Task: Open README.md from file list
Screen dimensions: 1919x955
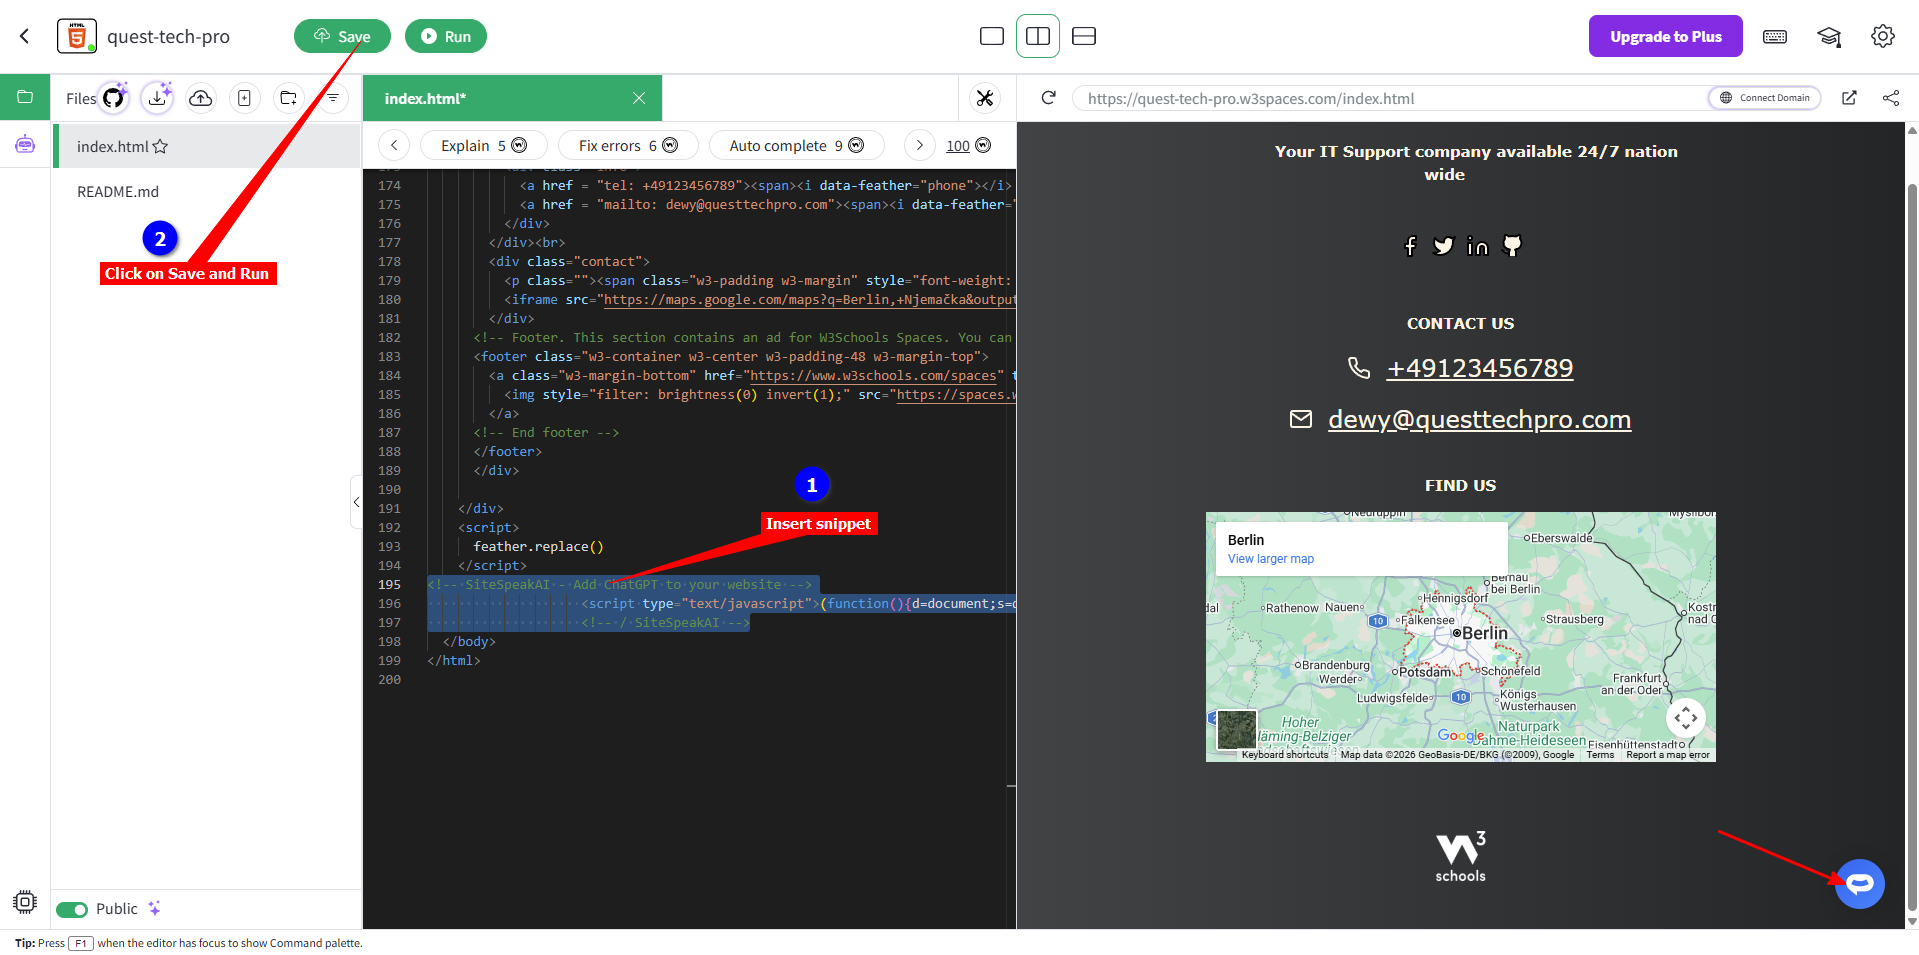Action: [118, 192]
